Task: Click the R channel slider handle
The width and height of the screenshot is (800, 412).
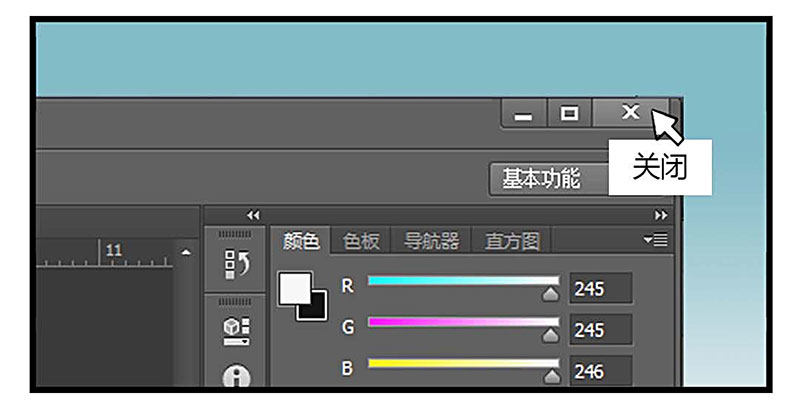Action: (x=550, y=295)
